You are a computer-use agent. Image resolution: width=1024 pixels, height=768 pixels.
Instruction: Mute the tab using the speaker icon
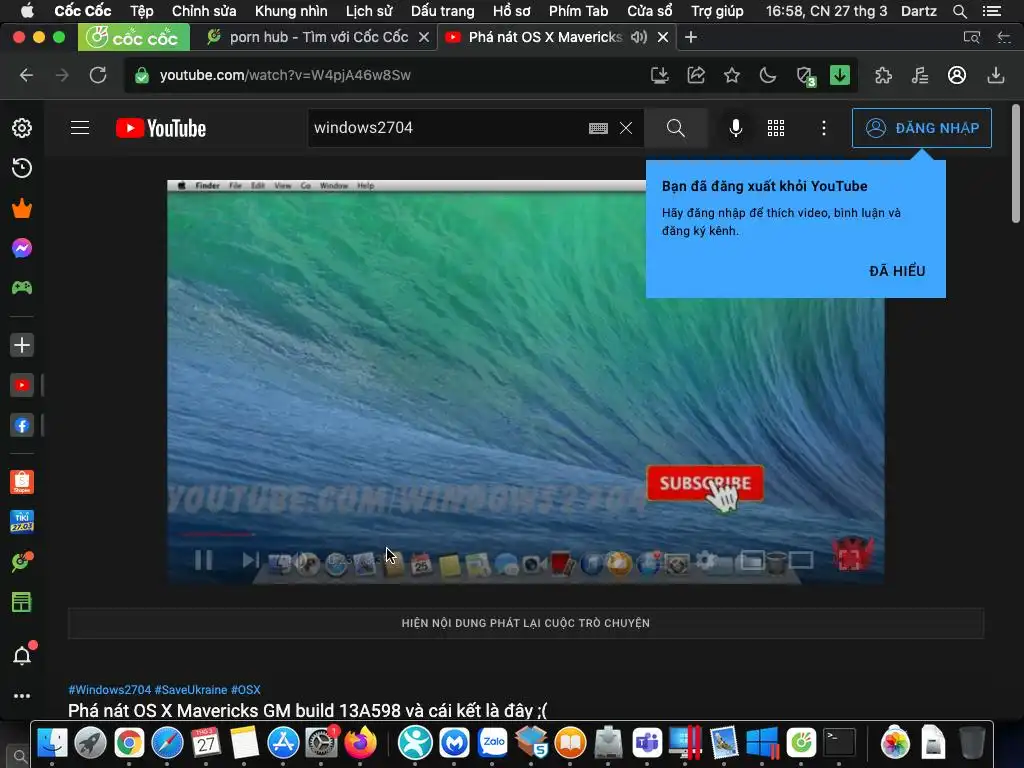(639, 37)
